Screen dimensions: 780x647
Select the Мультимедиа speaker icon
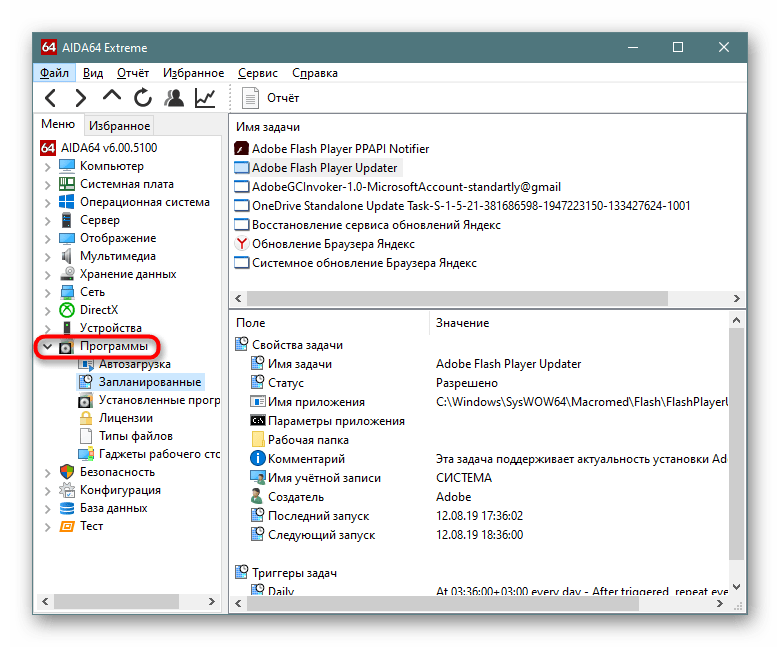(67, 256)
